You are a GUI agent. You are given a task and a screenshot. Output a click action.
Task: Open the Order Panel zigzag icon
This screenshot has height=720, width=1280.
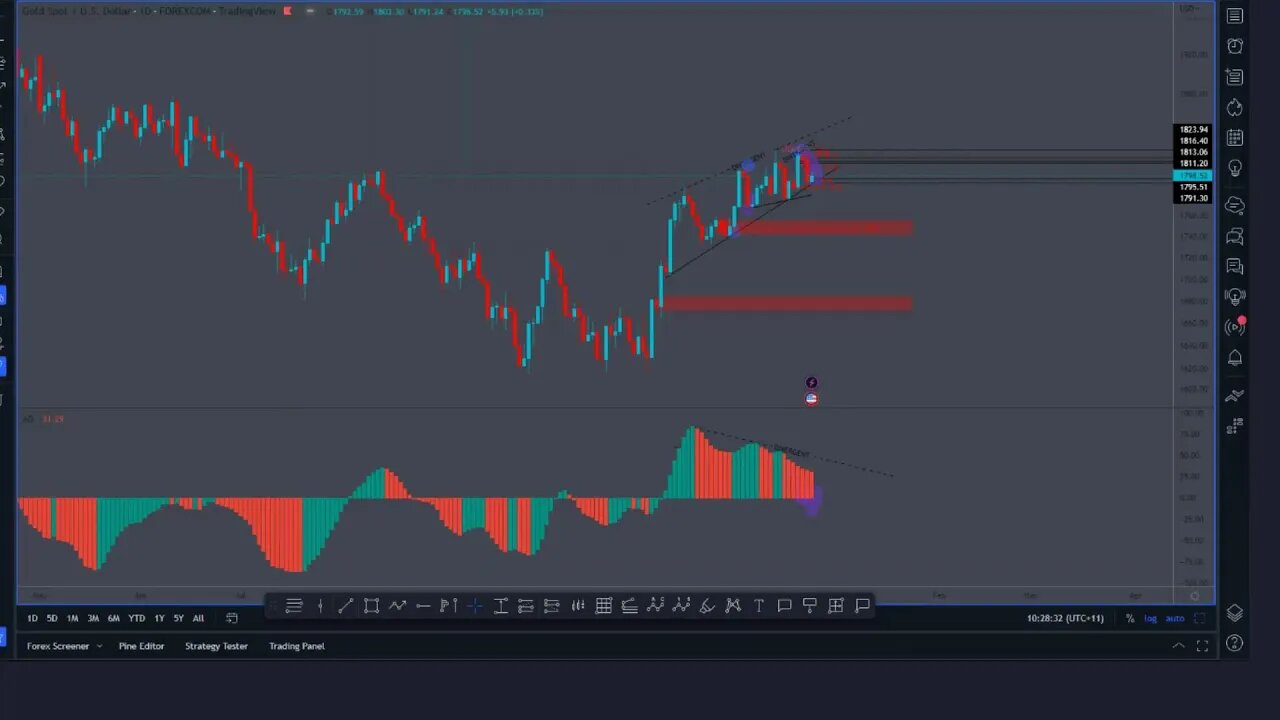pyautogui.click(x=1235, y=395)
